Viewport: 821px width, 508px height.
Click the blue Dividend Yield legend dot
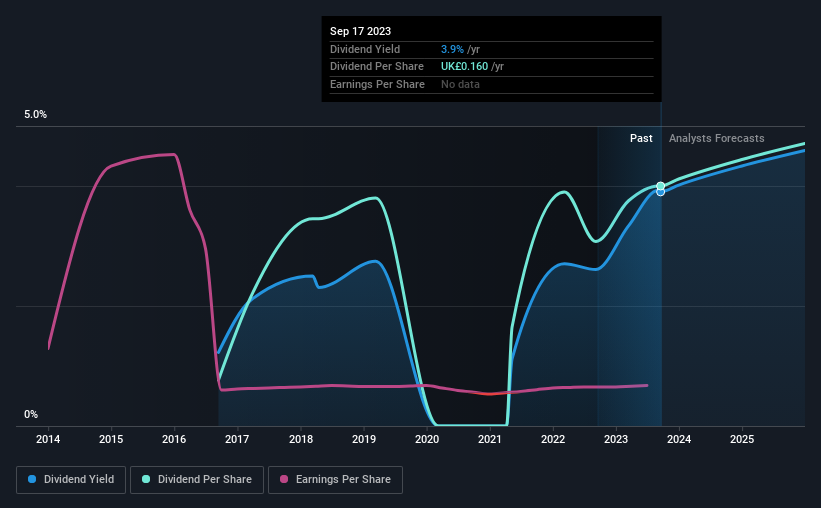(32, 479)
